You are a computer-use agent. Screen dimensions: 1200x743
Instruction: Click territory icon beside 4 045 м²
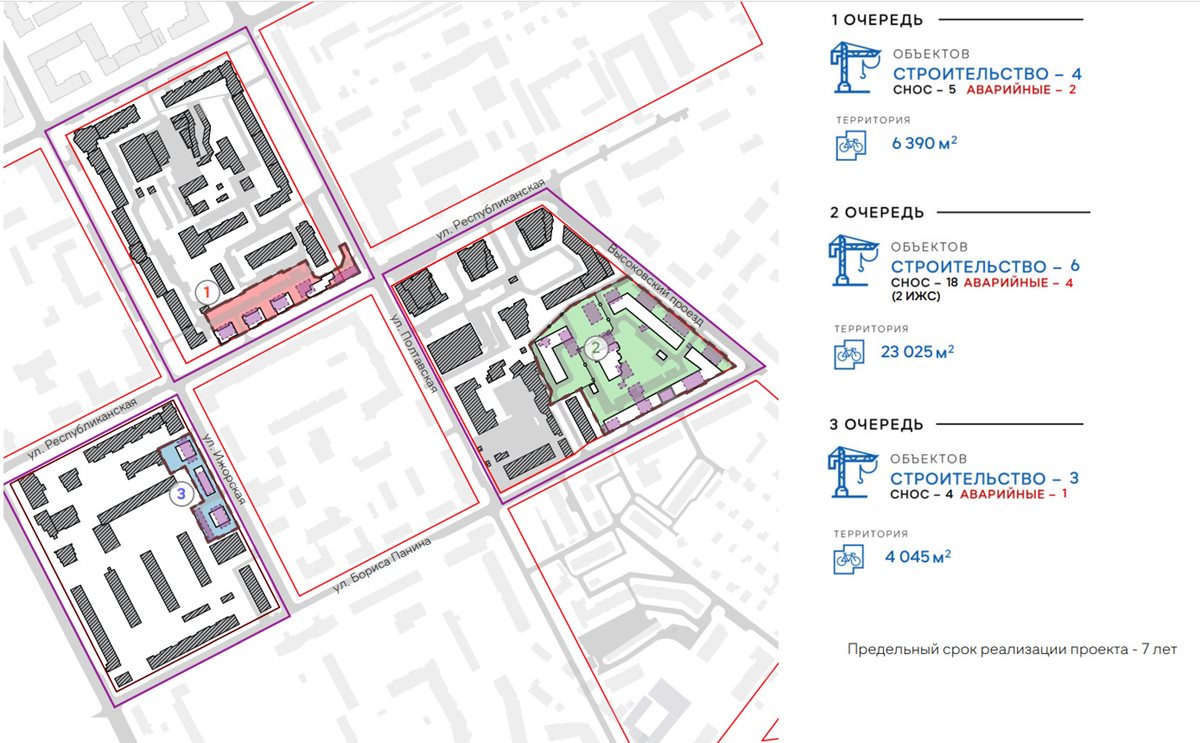click(x=849, y=559)
